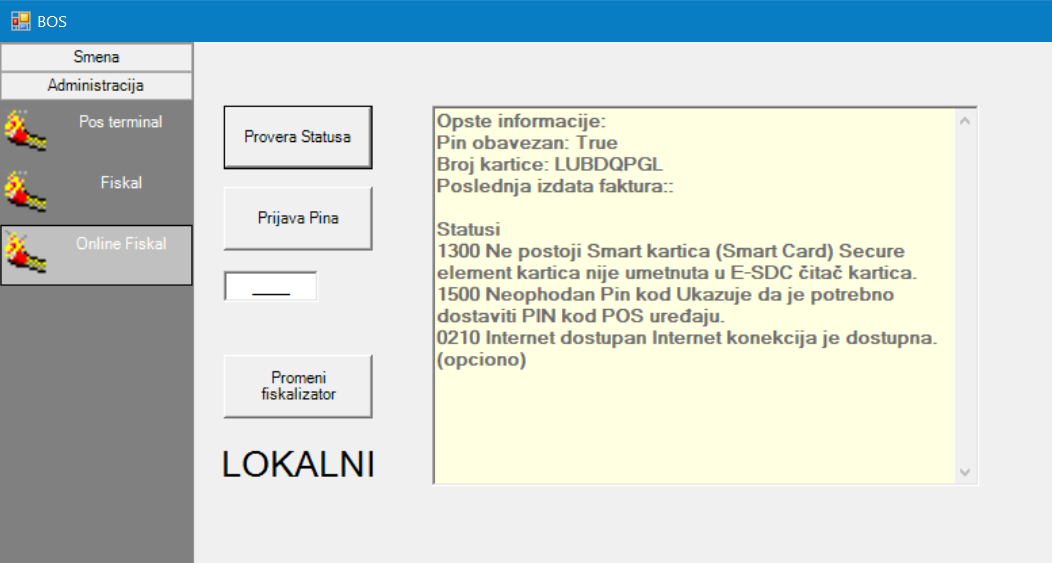Select the Online Fiskal icon
The height and width of the screenshot is (563, 1052).
click(24, 251)
